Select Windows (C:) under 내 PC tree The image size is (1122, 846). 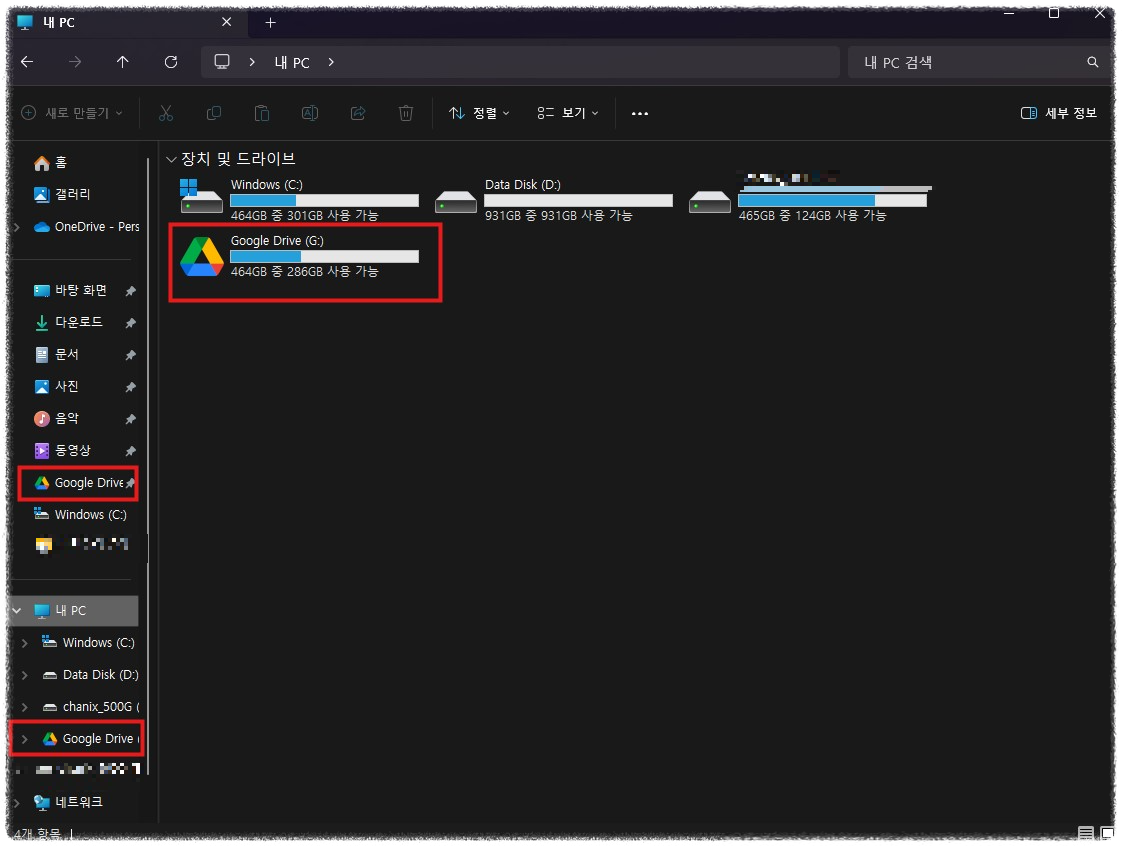point(88,643)
